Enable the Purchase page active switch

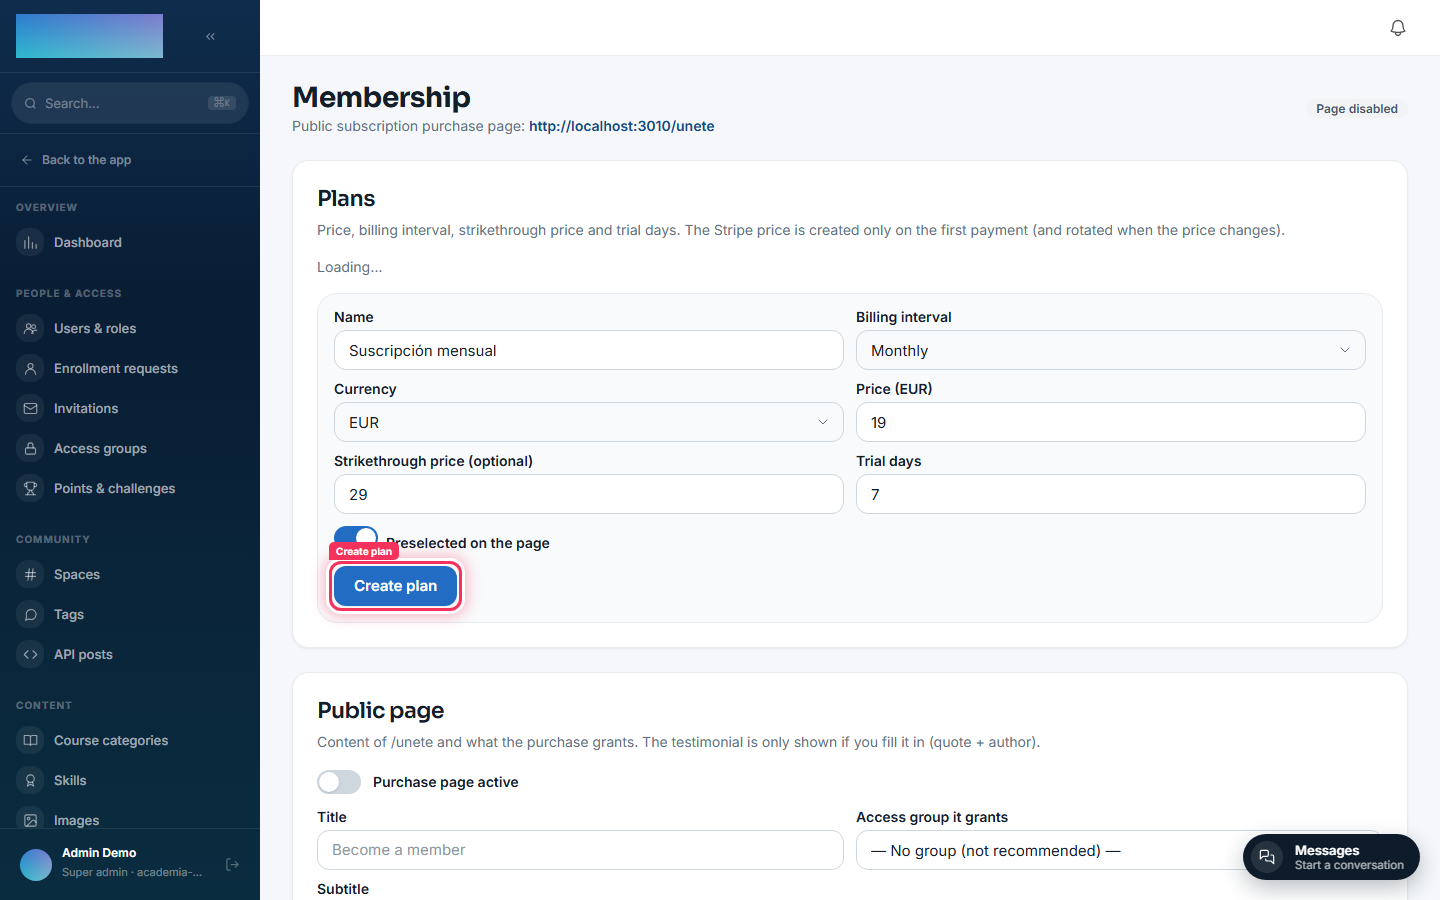pyautogui.click(x=339, y=782)
